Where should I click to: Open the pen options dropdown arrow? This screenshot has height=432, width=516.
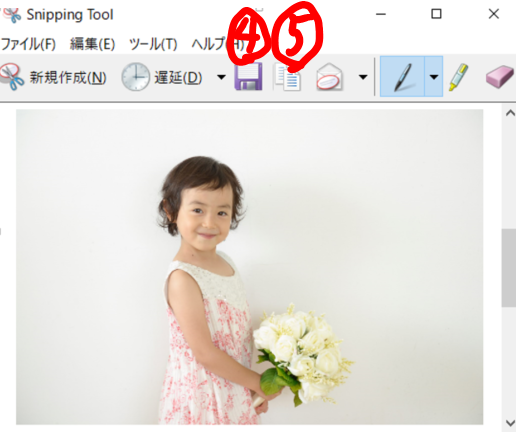coord(434,77)
